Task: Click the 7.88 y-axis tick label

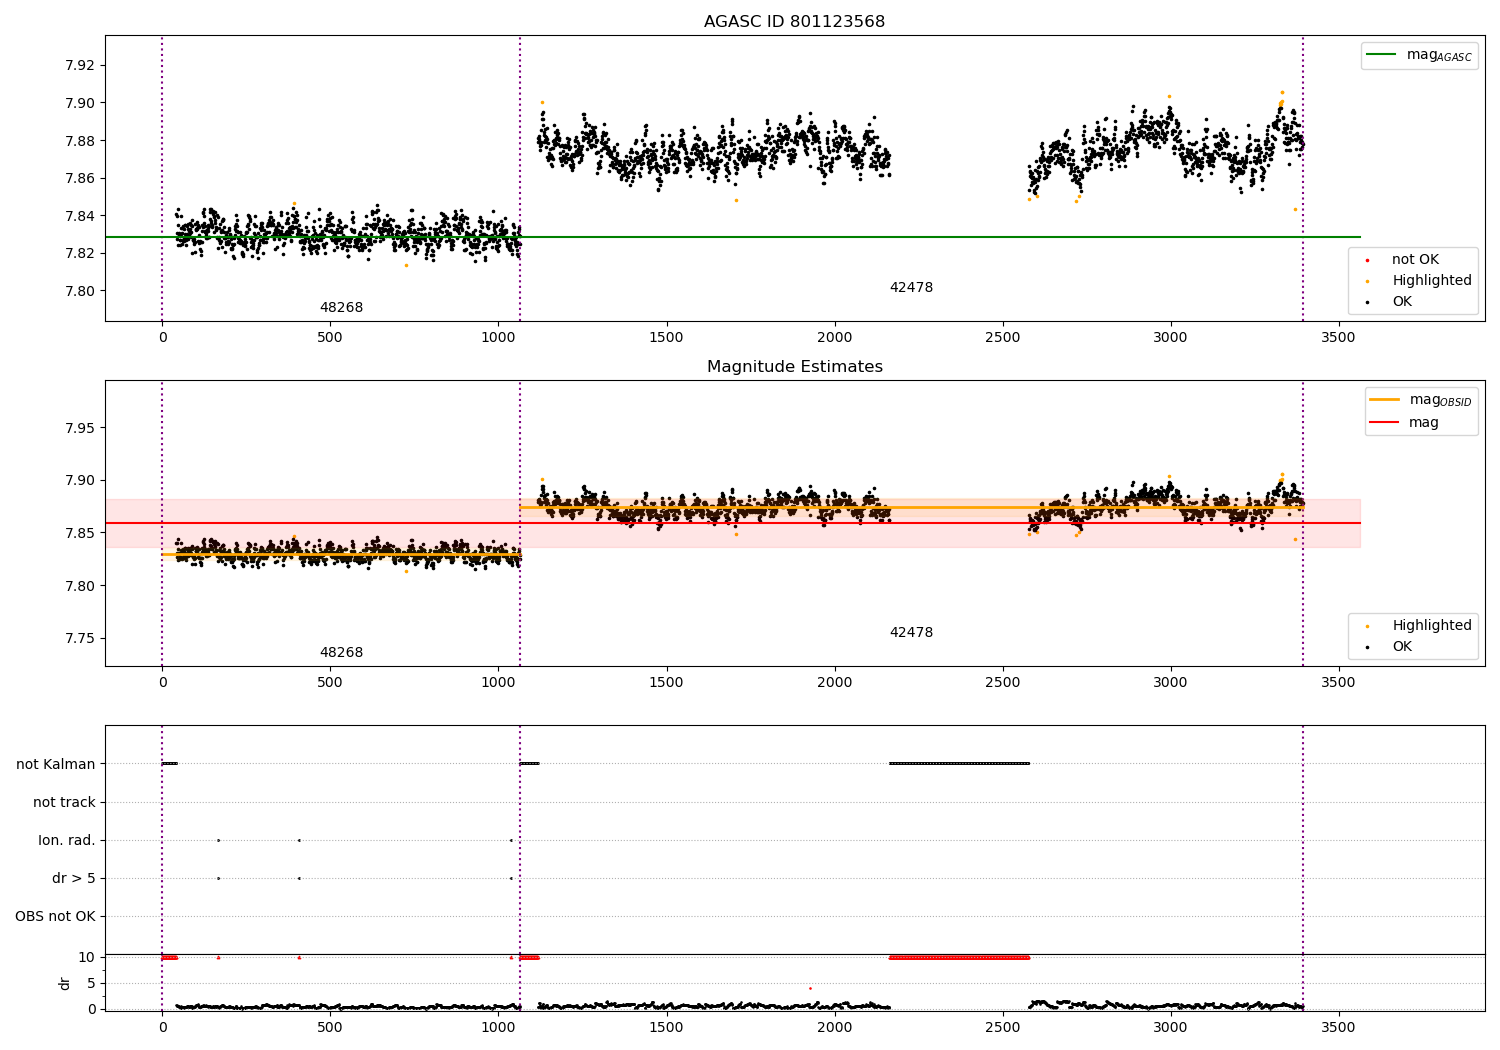Action: [x=79, y=141]
